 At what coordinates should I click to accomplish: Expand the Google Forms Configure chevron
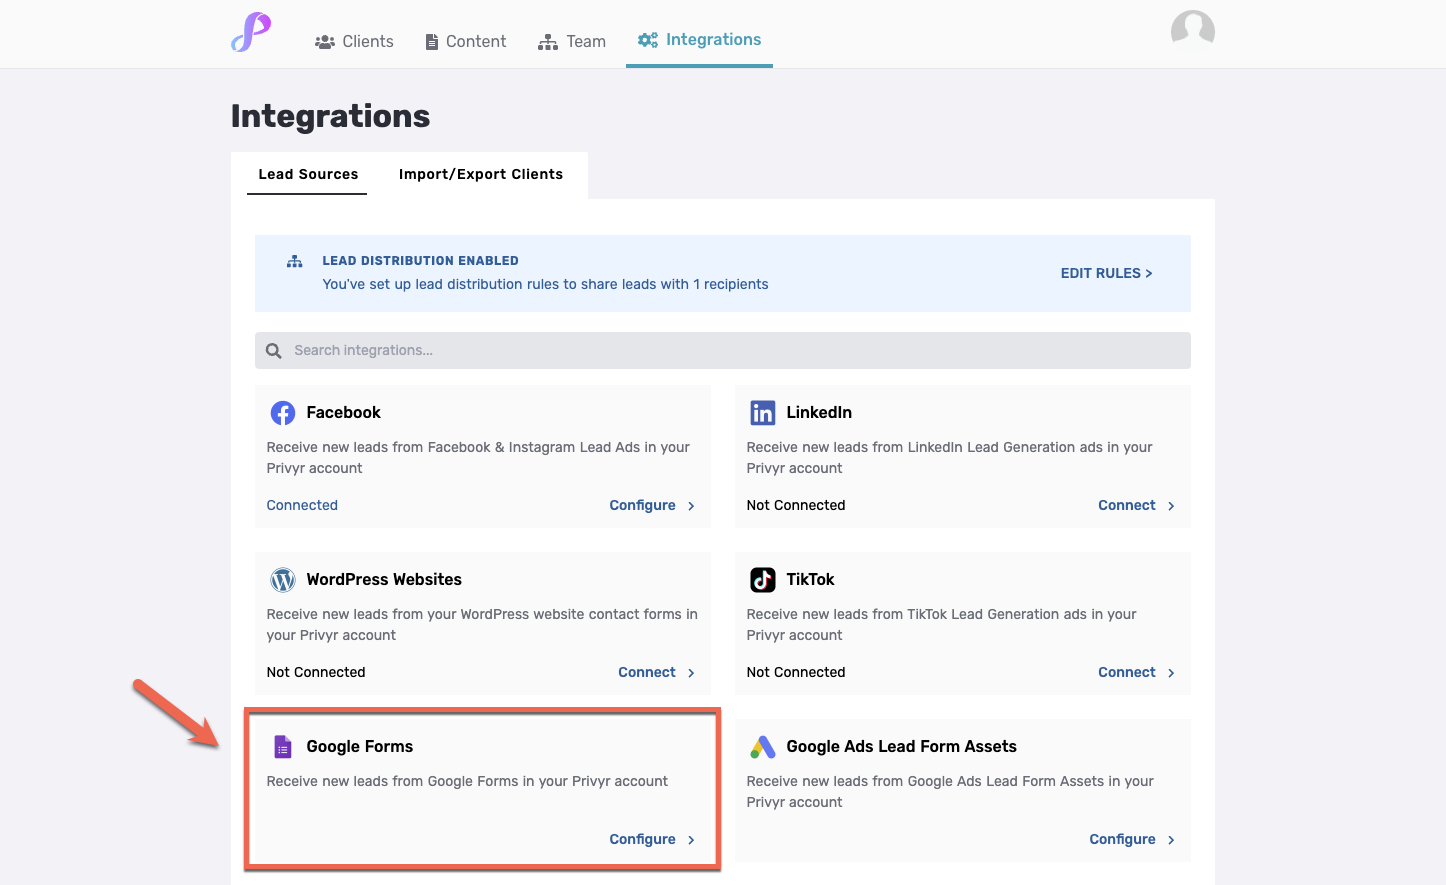click(x=690, y=839)
